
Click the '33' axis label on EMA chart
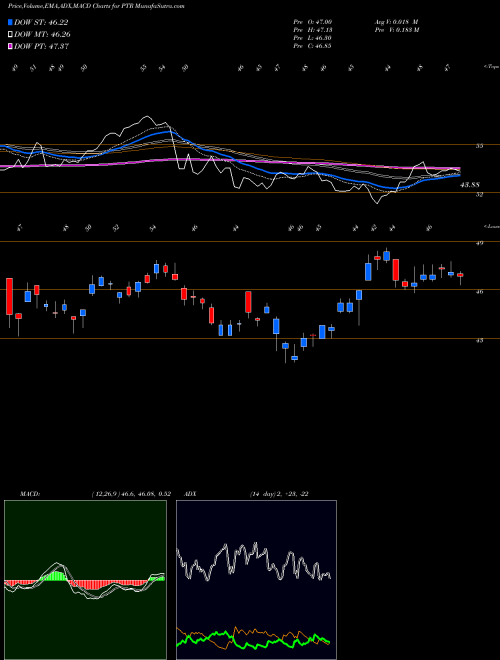coord(479,146)
